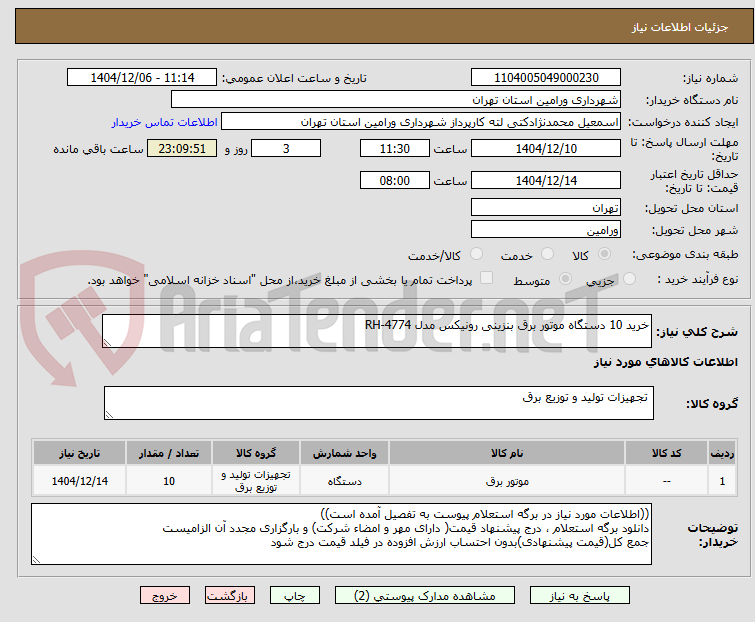
Task: Select the 'جزیی' purchase type radio
Action: (629, 279)
